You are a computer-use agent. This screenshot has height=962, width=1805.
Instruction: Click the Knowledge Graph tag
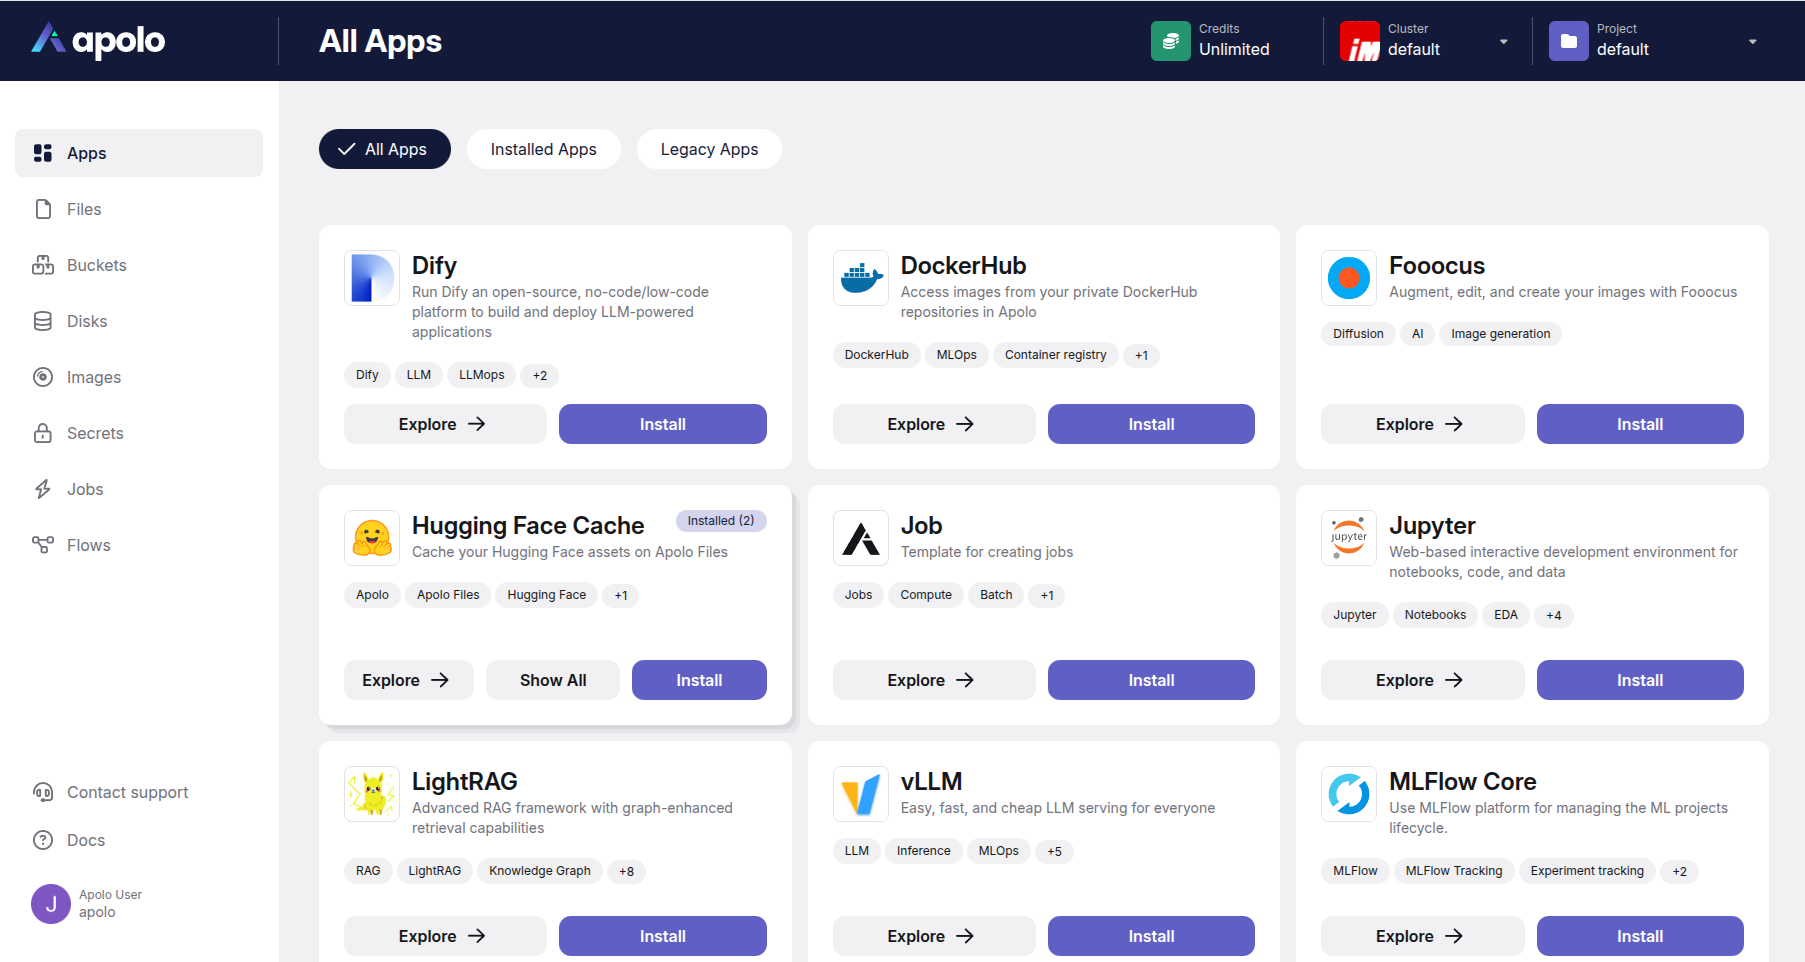(540, 871)
